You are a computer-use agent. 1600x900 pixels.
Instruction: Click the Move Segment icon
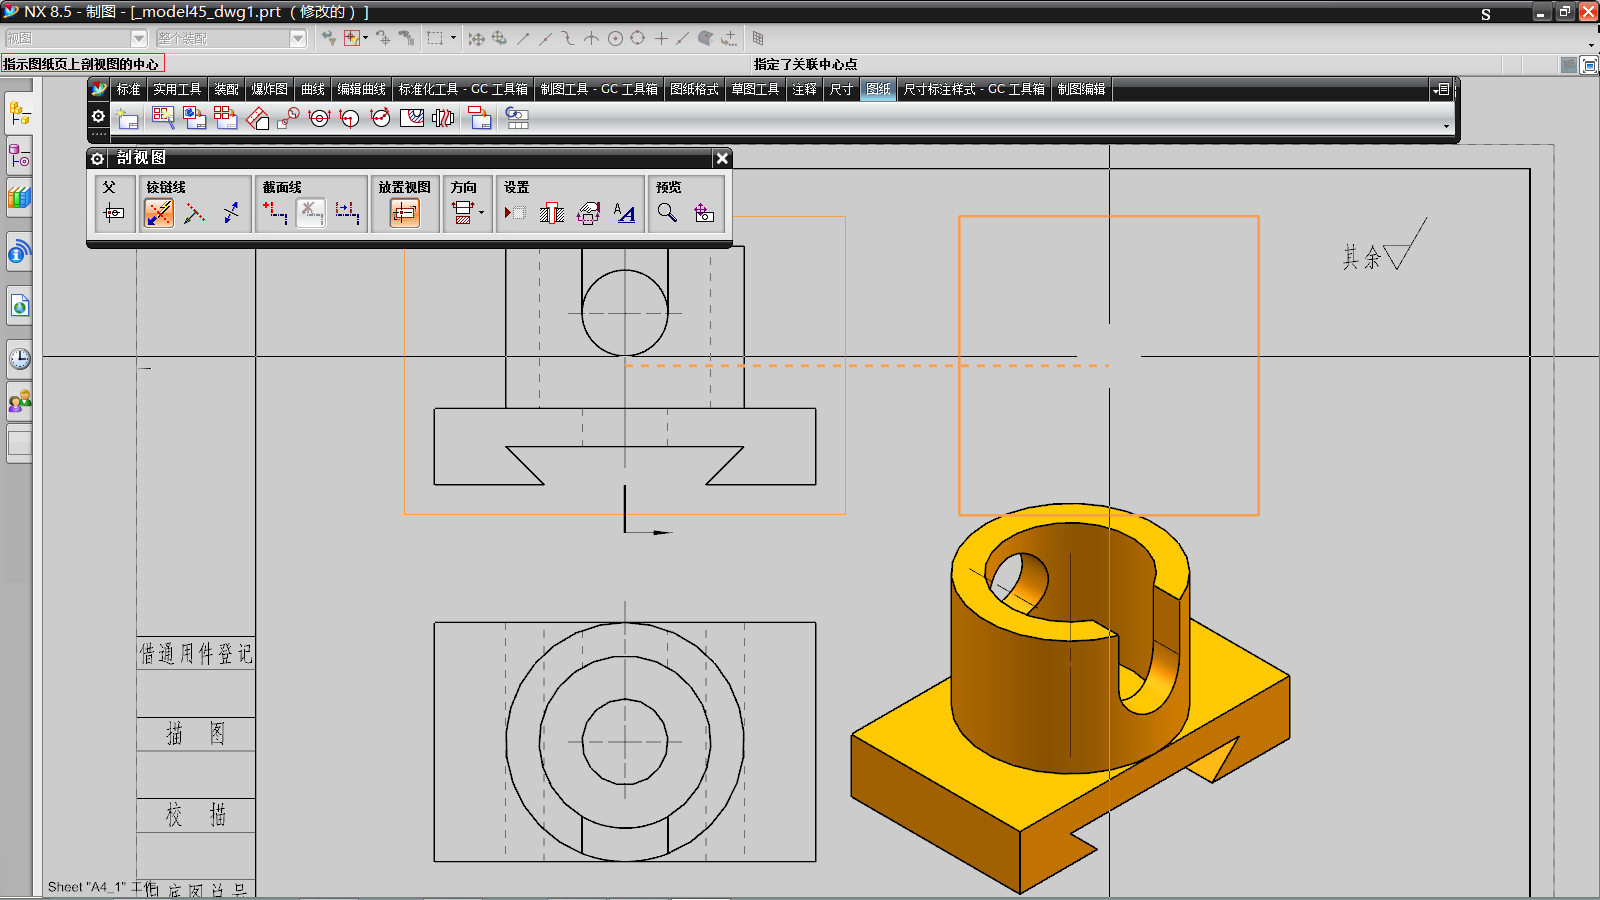[x=347, y=212]
